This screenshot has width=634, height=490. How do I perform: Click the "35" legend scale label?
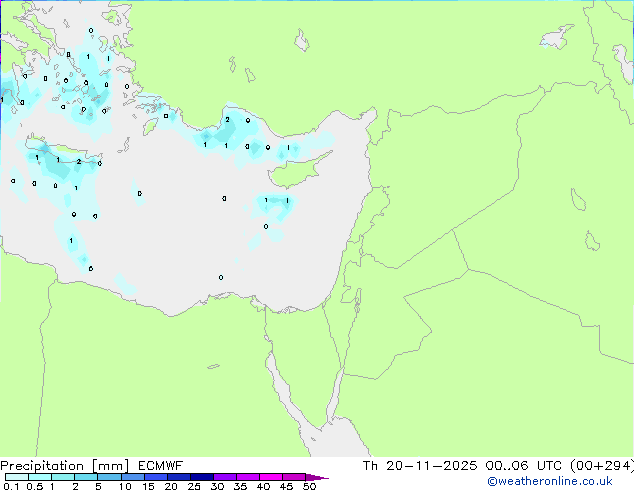[240, 486]
